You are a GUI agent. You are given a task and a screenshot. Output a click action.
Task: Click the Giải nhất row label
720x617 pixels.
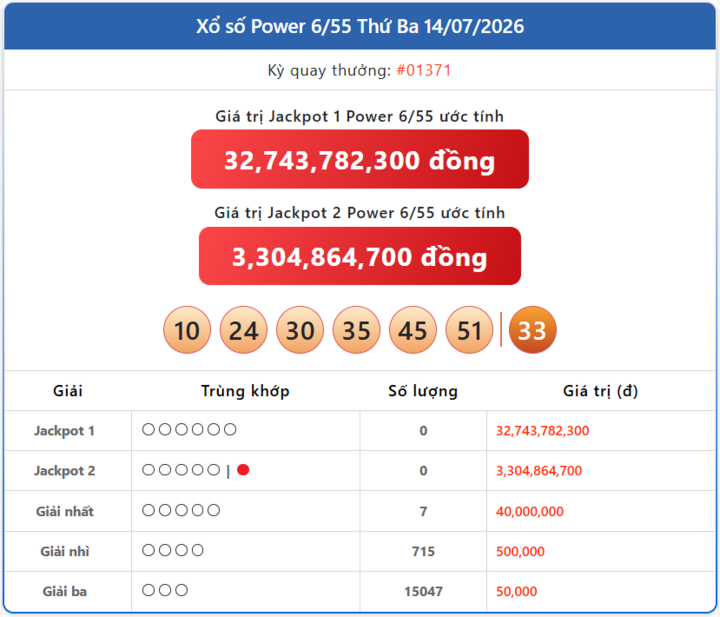pyautogui.click(x=65, y=511)
